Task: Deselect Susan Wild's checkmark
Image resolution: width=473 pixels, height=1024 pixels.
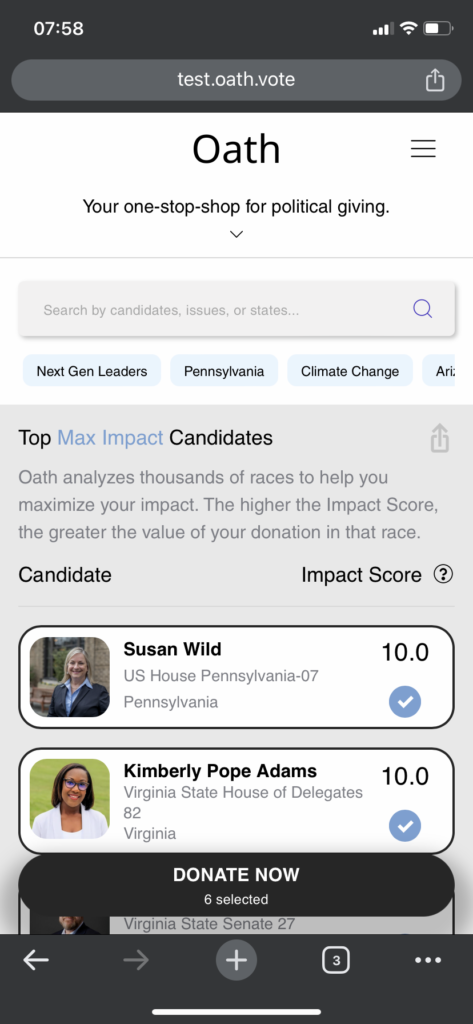Action: [x=405, y=702]
